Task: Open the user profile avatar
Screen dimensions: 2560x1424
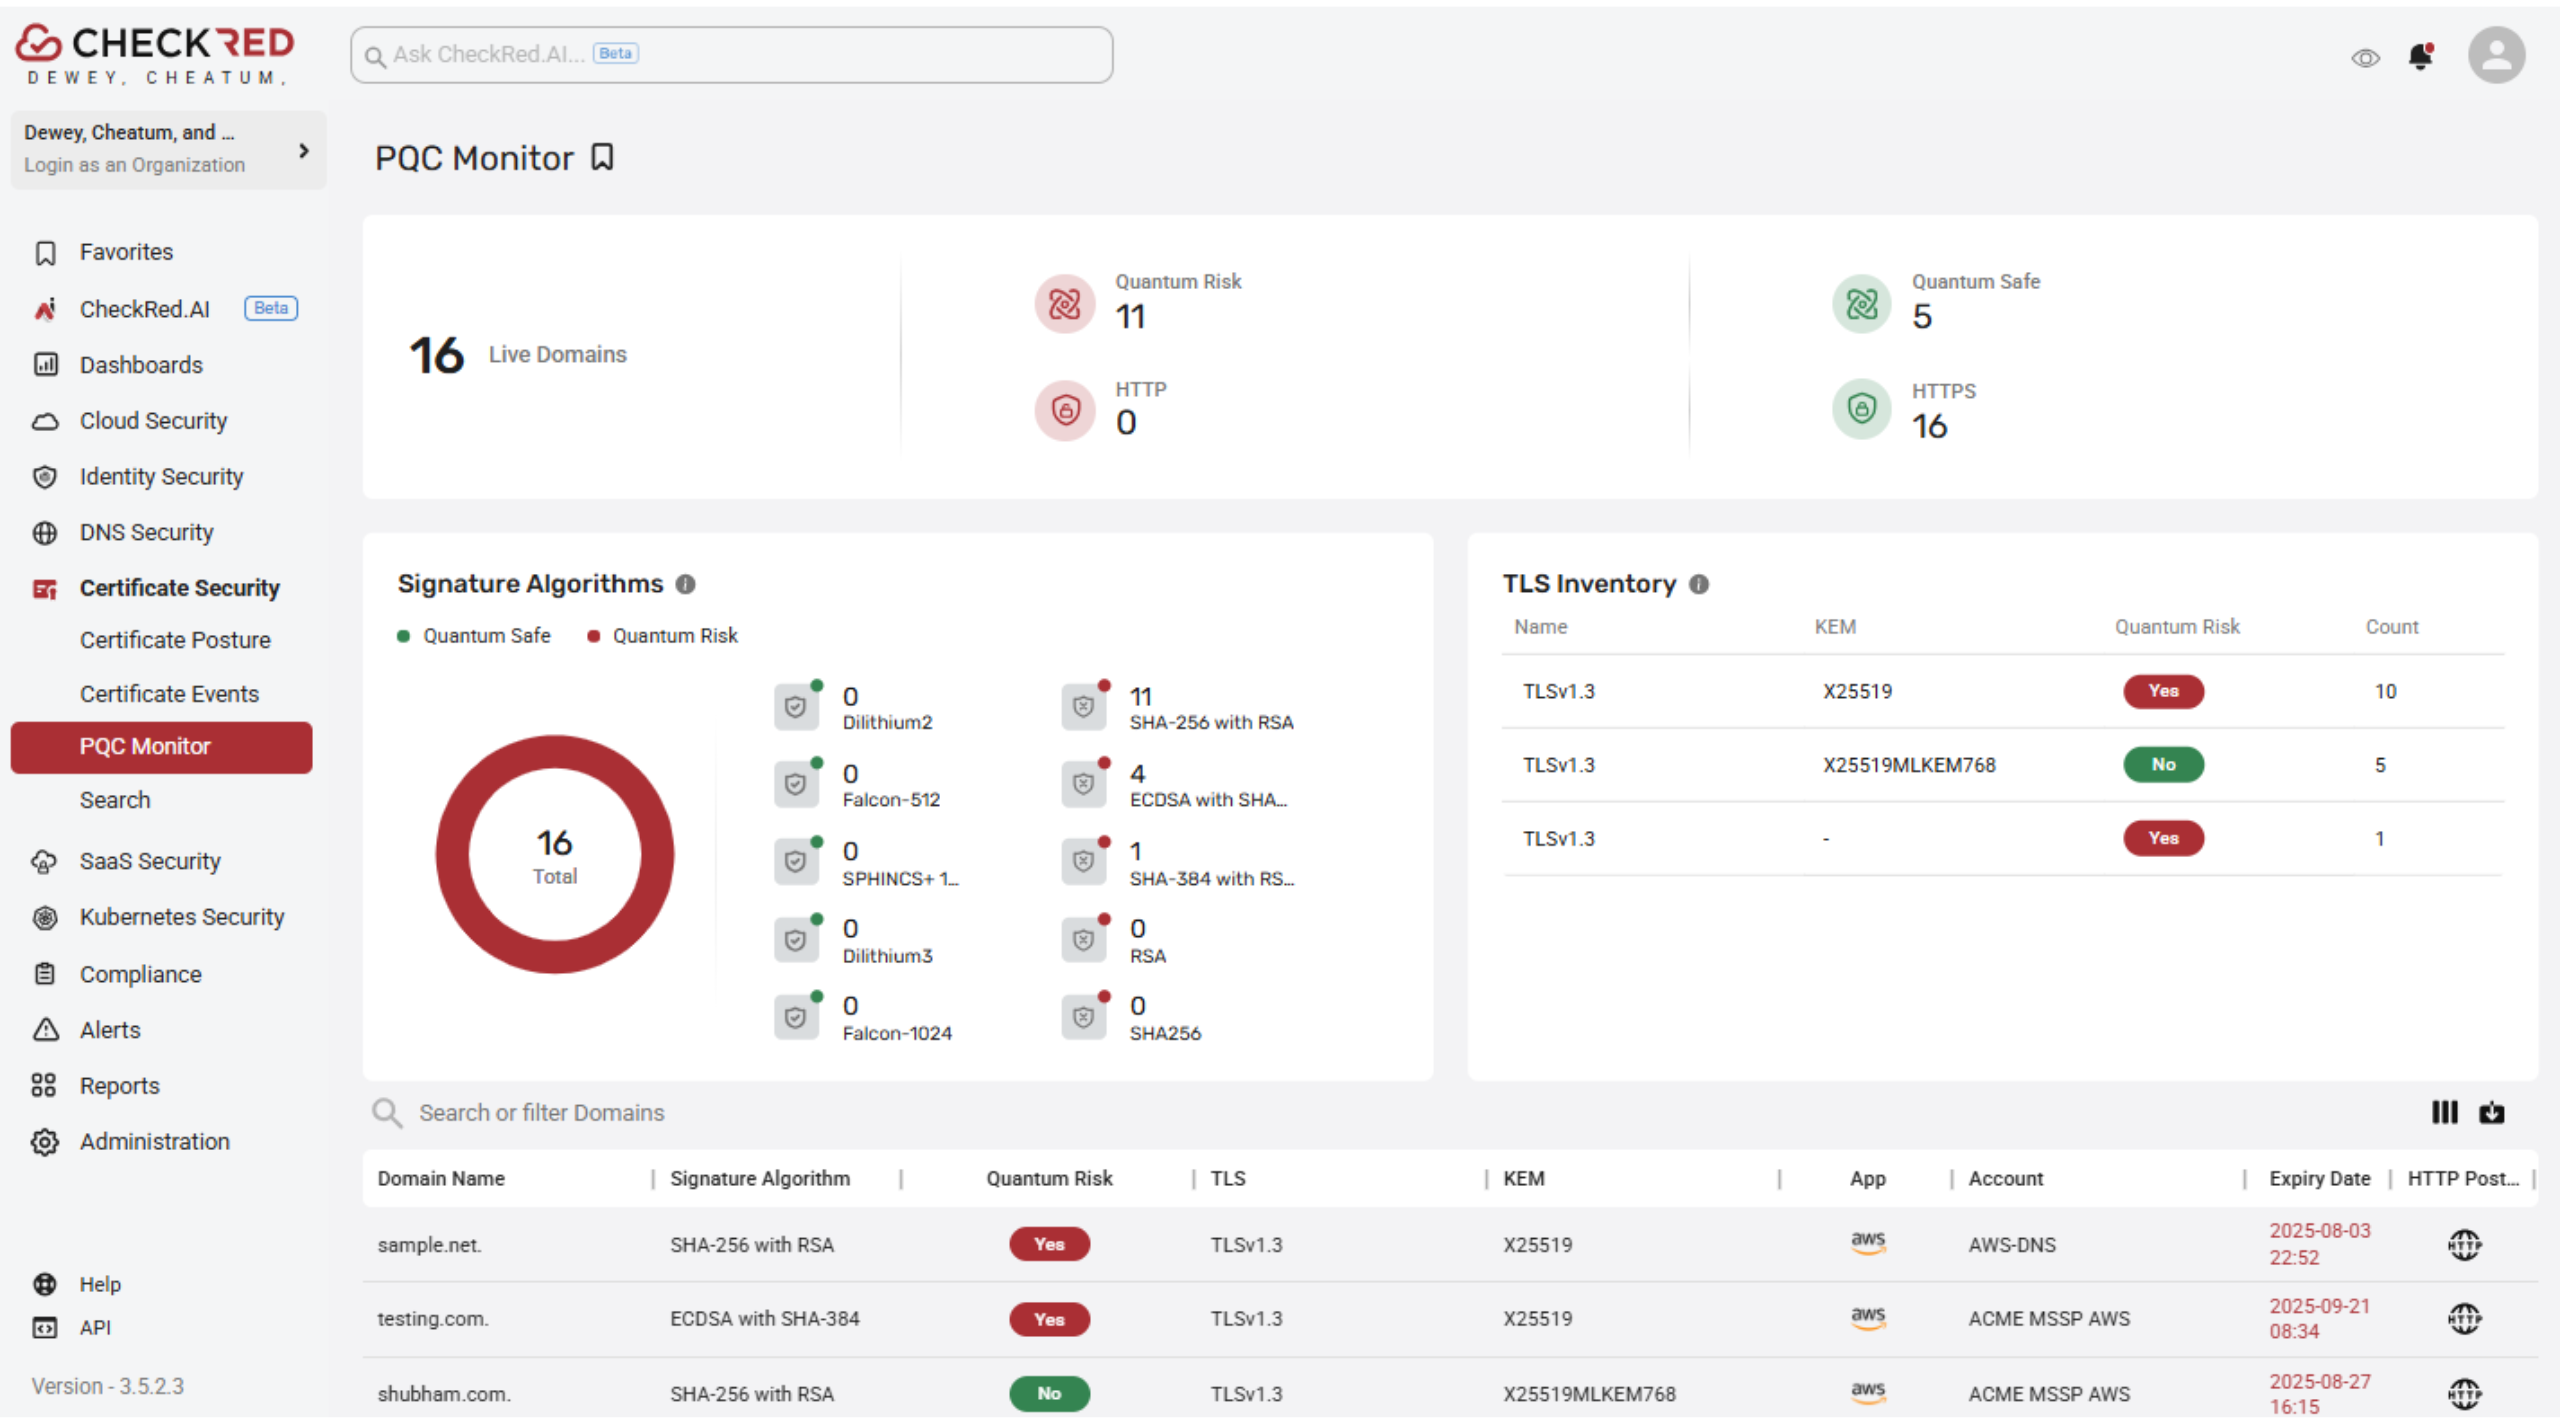Action: (x=2496, y=55)
